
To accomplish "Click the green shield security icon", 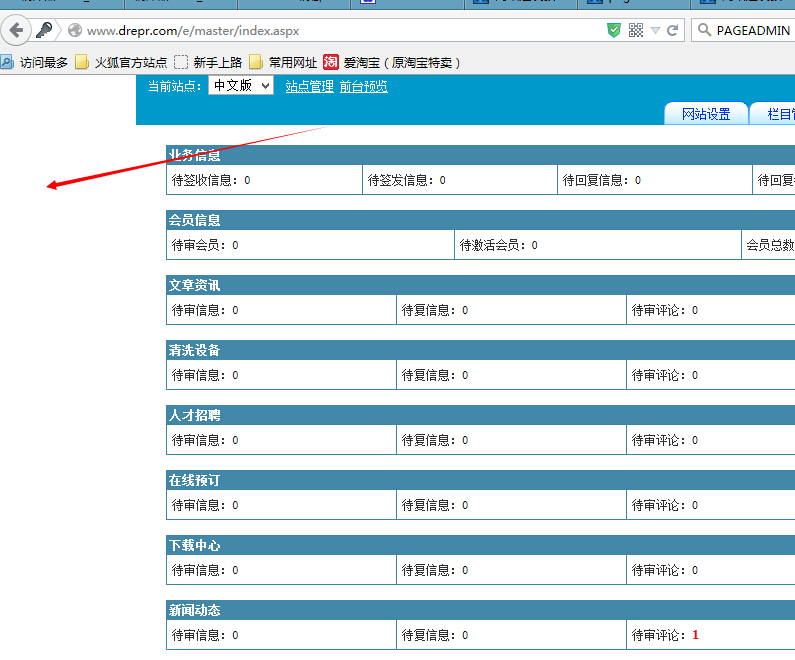I will (614, 30).
